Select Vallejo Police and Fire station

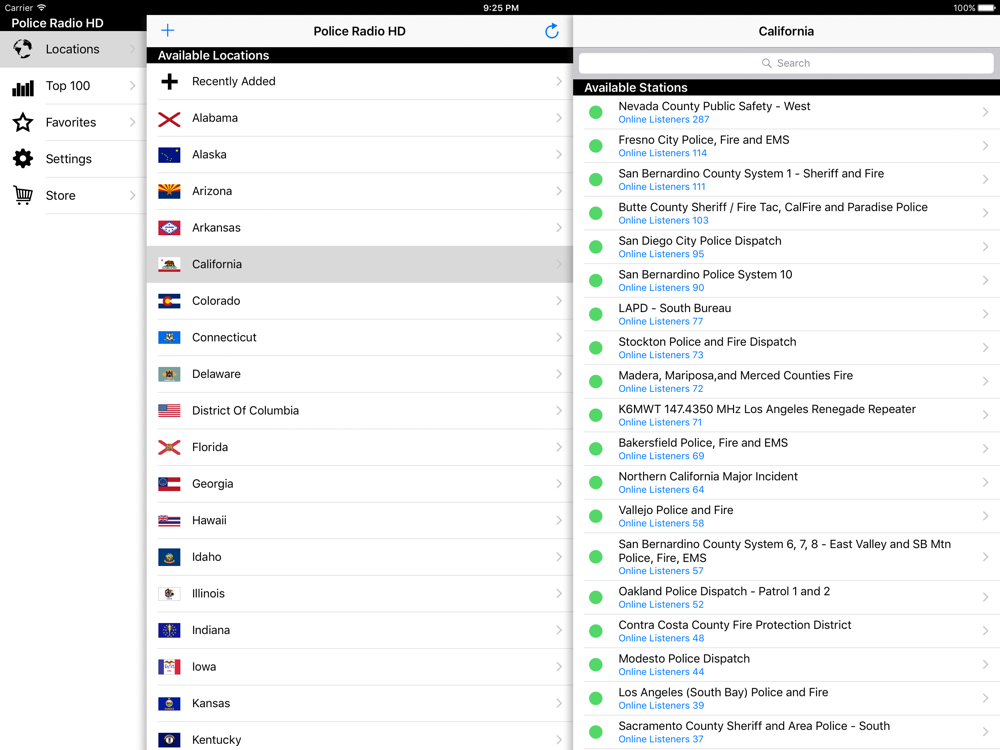(786, 516)
